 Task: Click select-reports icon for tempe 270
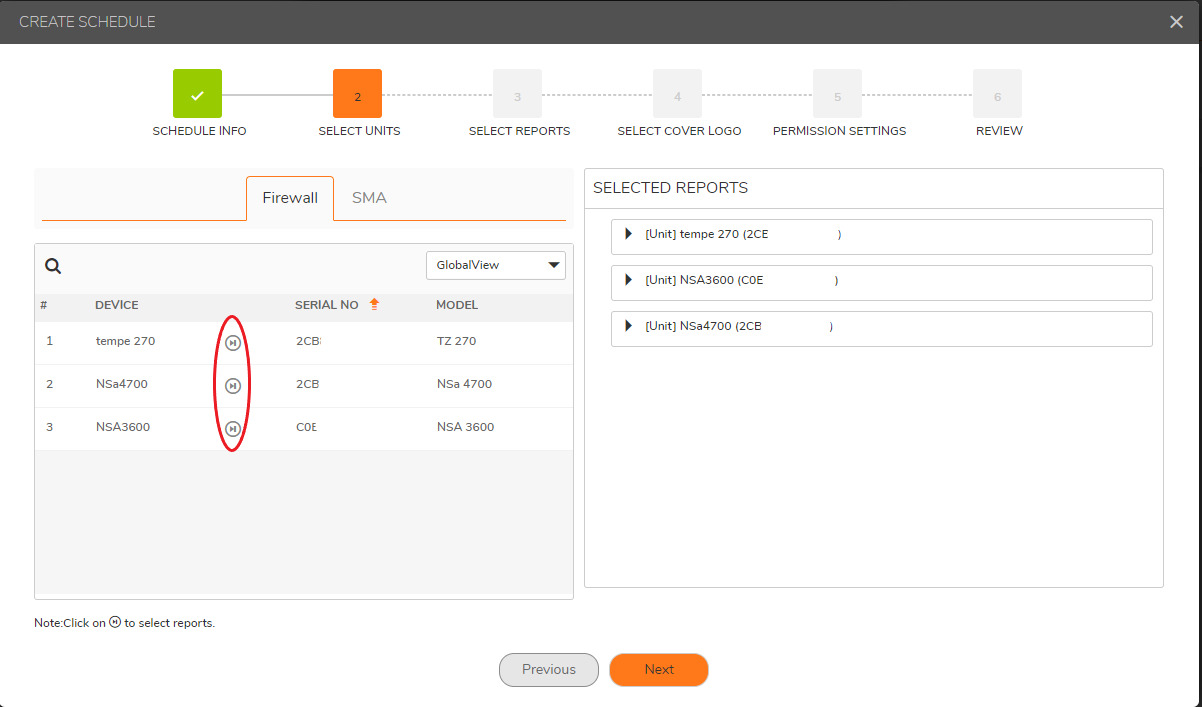(232, 342)
